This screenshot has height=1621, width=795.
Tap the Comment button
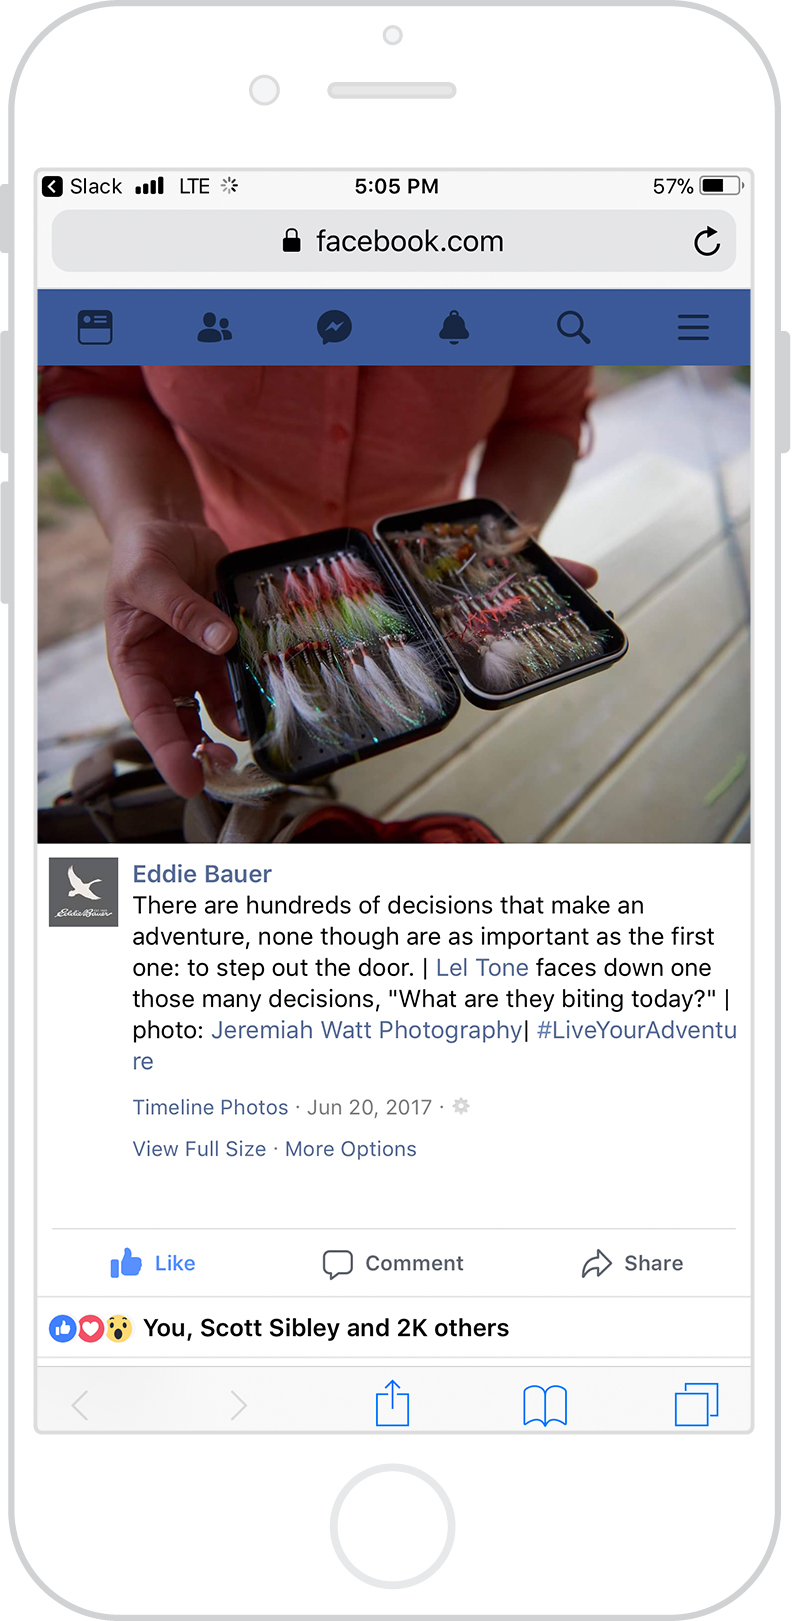tap(393, 1263)
